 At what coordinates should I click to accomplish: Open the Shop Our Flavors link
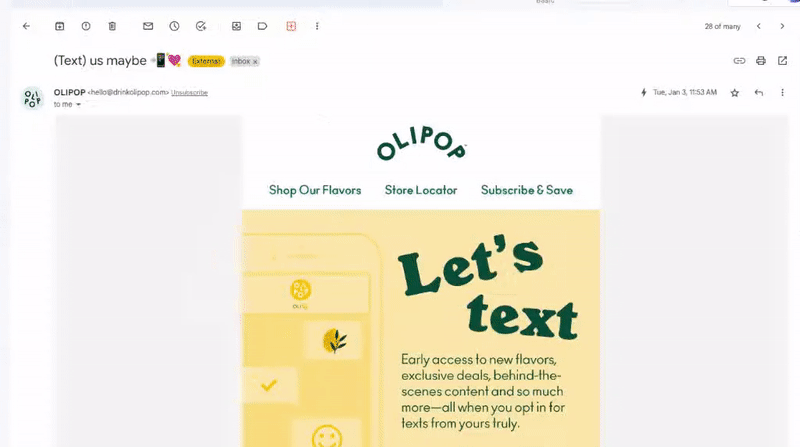click(315, 190)
